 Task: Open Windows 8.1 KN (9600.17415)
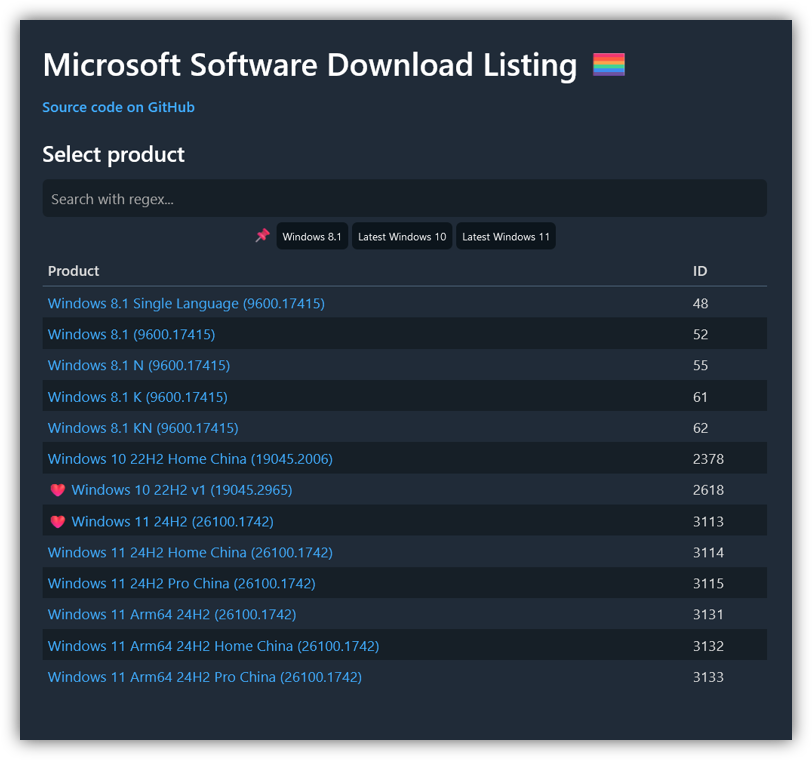coord(143,428)
